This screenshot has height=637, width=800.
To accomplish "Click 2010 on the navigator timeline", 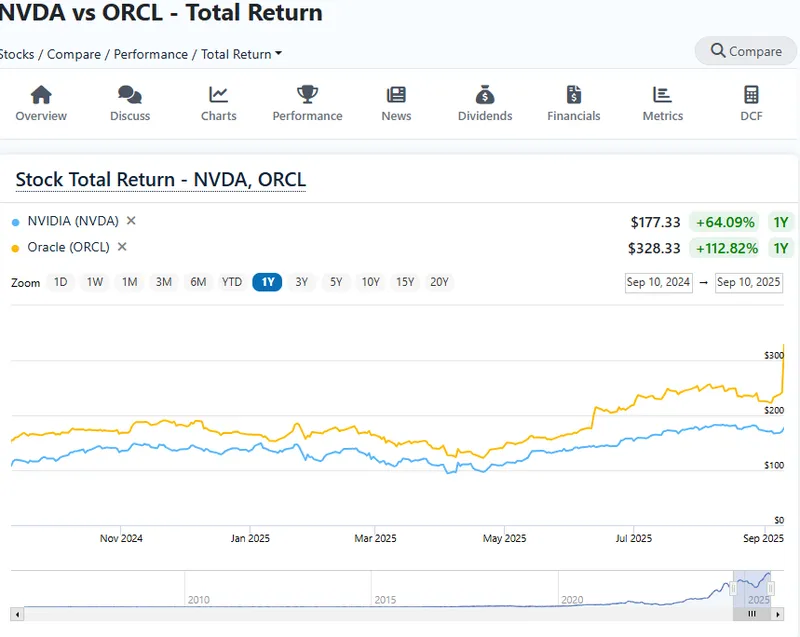I will point(198,600).
